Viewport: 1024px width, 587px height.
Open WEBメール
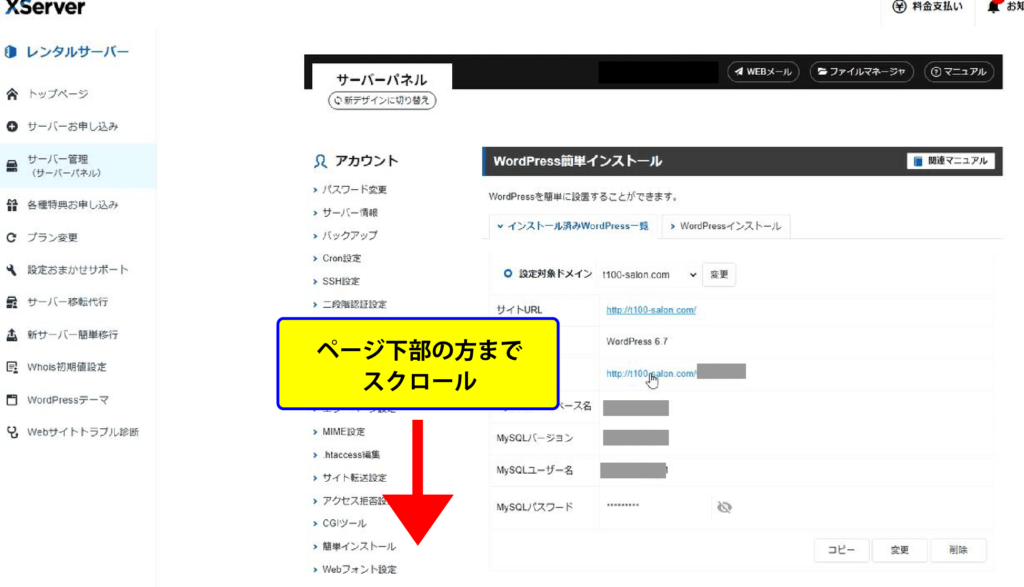[763, 72]
